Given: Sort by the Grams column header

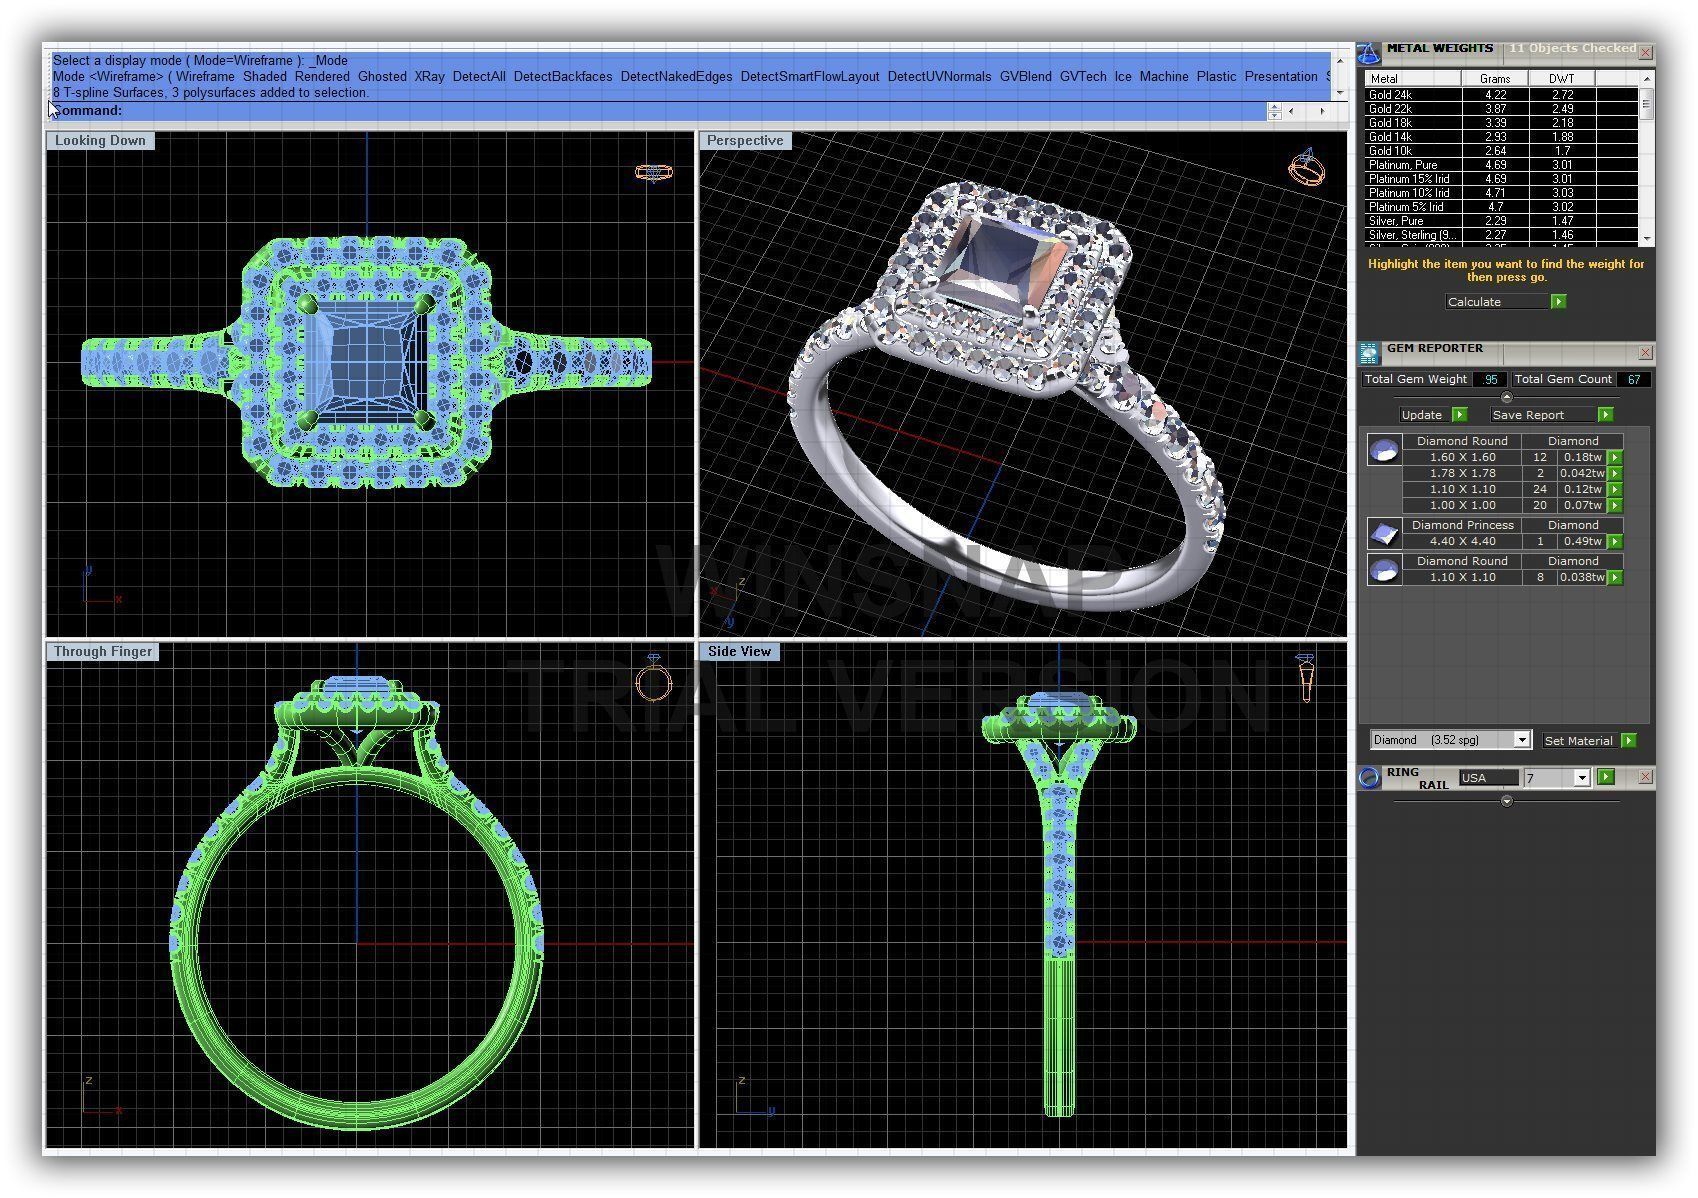Looking at the screenshot, I should 1495,78.
